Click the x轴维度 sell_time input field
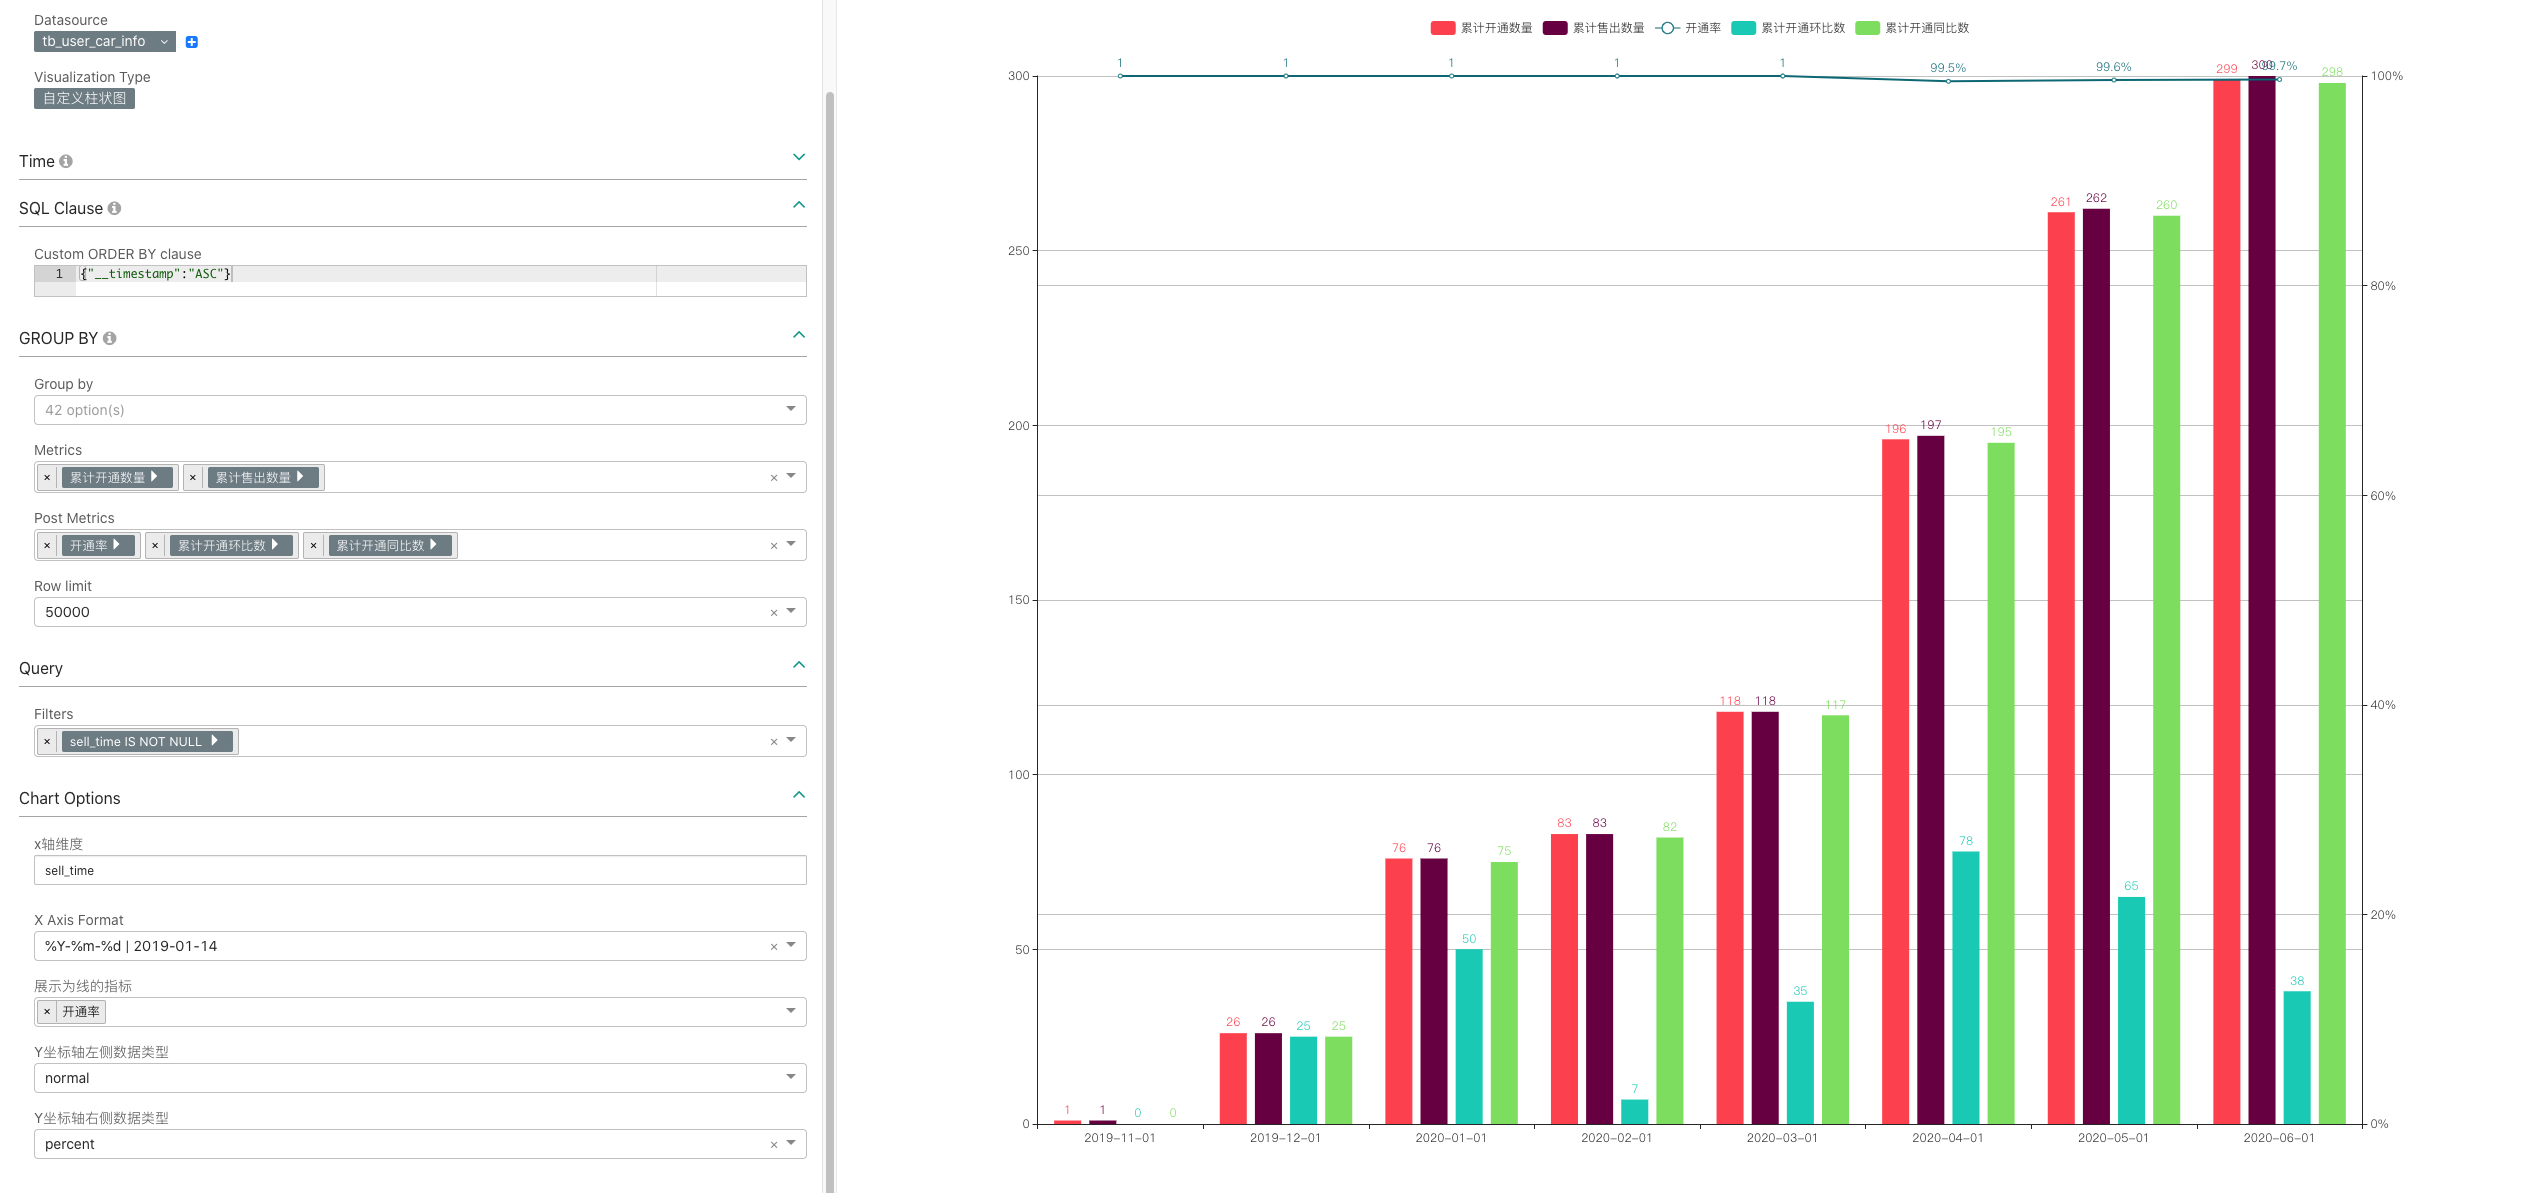Viewport: 2525px width, 1193px height. (420, 870)
